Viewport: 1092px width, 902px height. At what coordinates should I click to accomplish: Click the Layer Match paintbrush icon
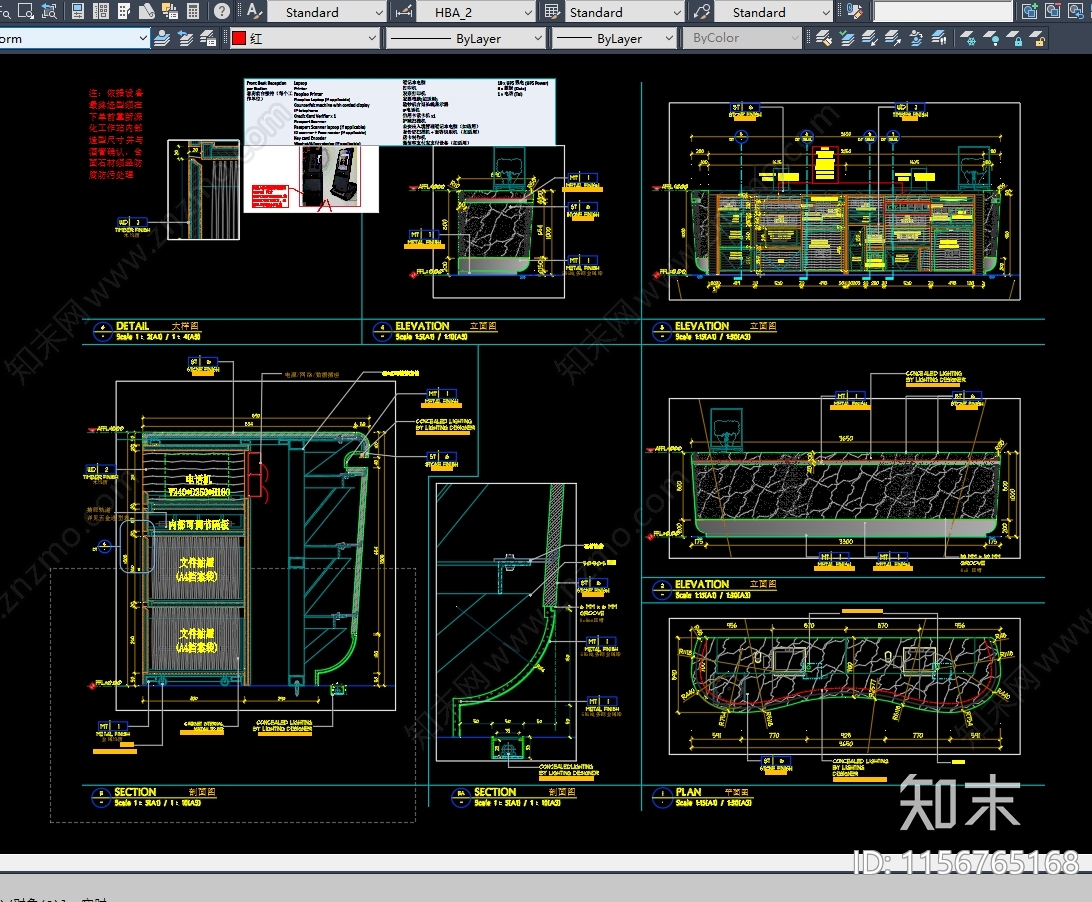tap(822, 39)
